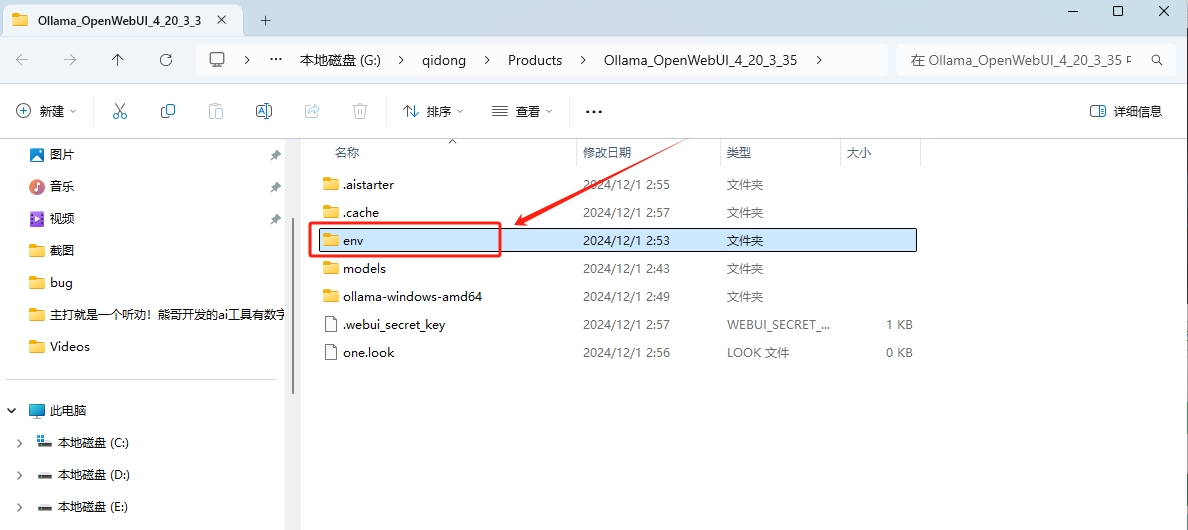Collapse the 此电脑 tree node
Viewport: 1188px width, 530px height.
(x=12, y=410)
